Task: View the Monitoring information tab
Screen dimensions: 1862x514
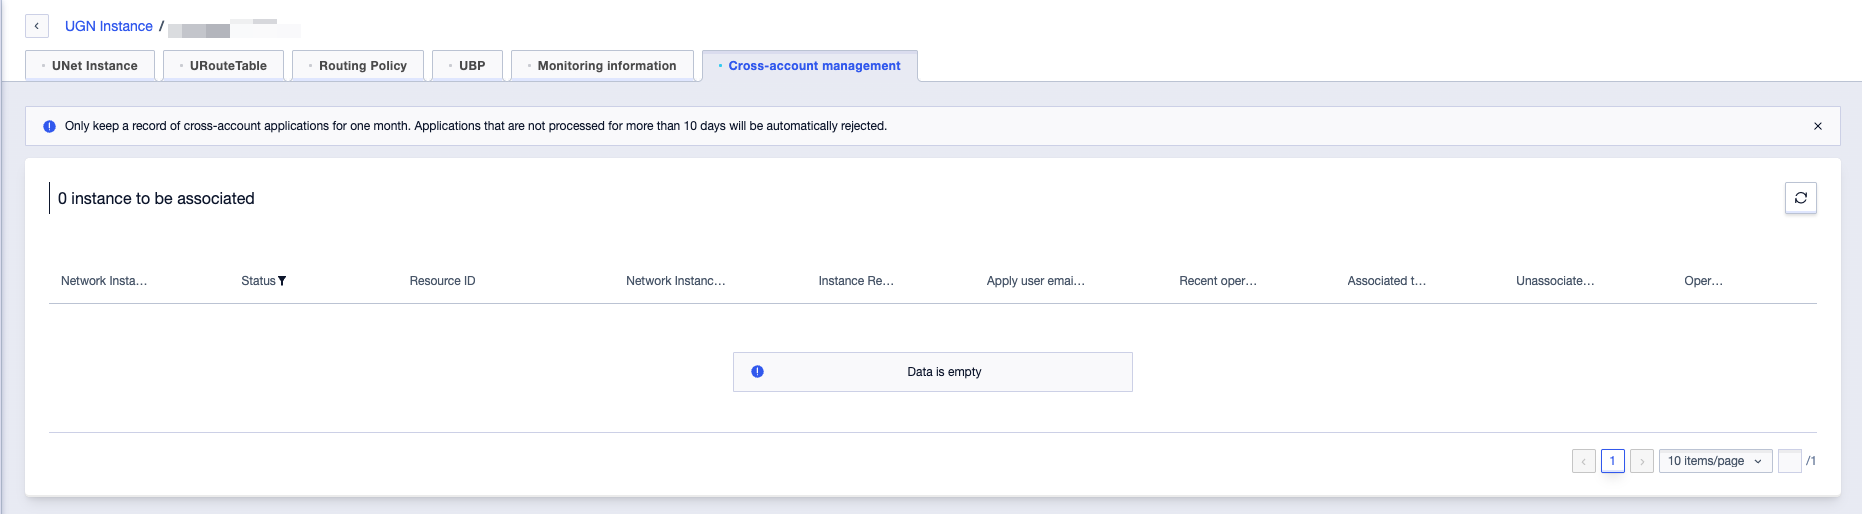Action: tap(603, 66)
